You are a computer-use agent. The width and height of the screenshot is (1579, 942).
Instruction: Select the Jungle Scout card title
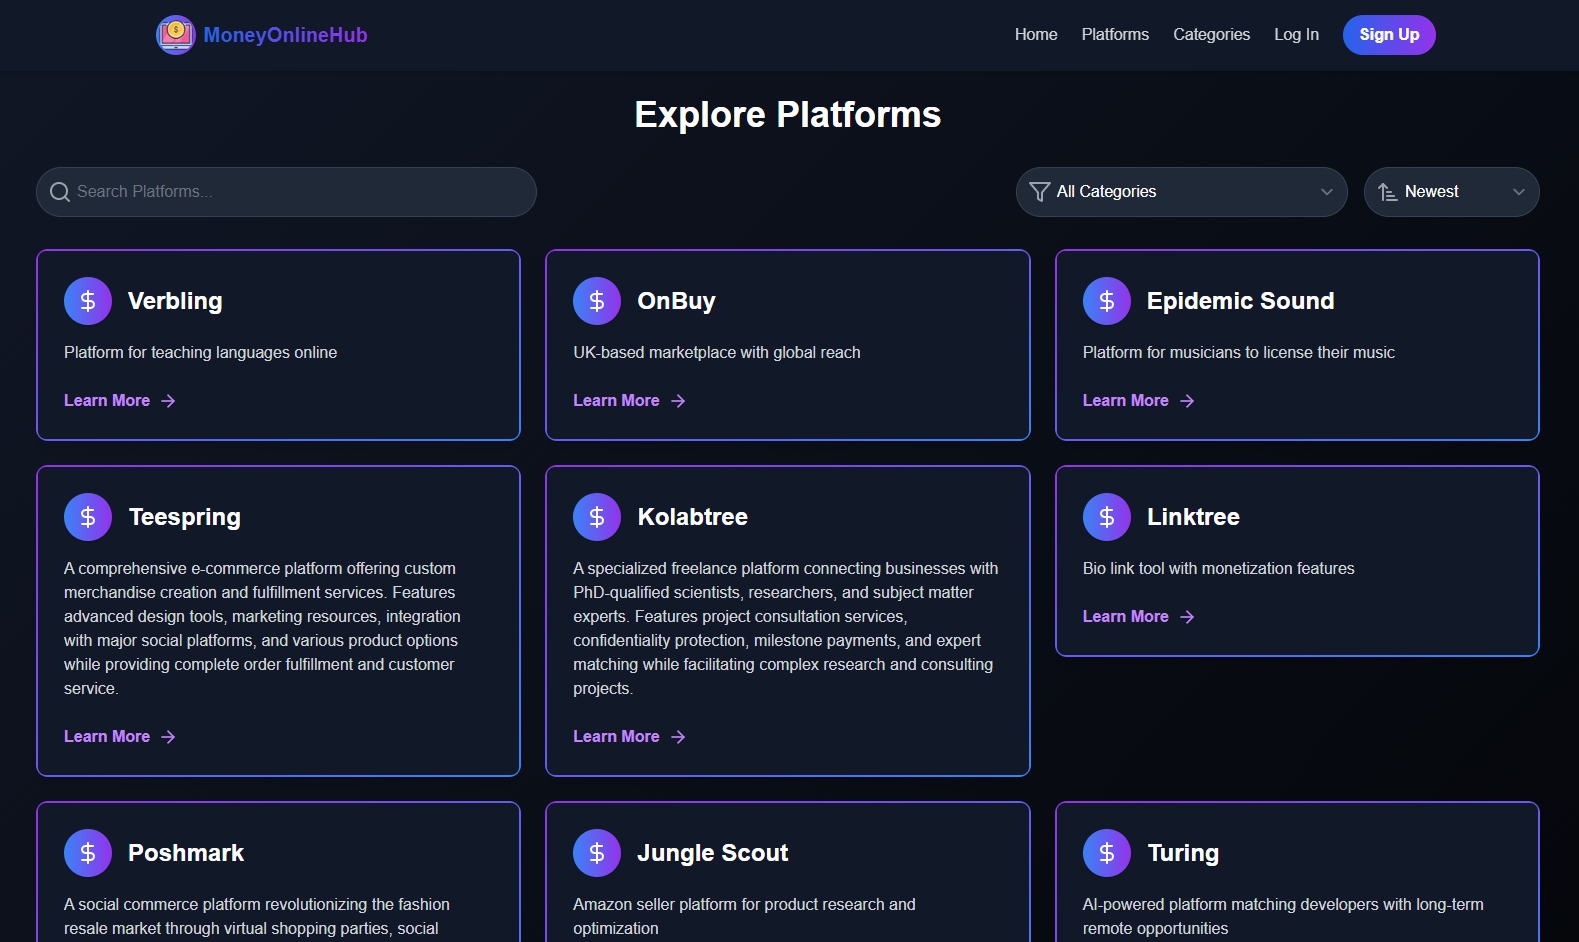(x=713, y=853)
